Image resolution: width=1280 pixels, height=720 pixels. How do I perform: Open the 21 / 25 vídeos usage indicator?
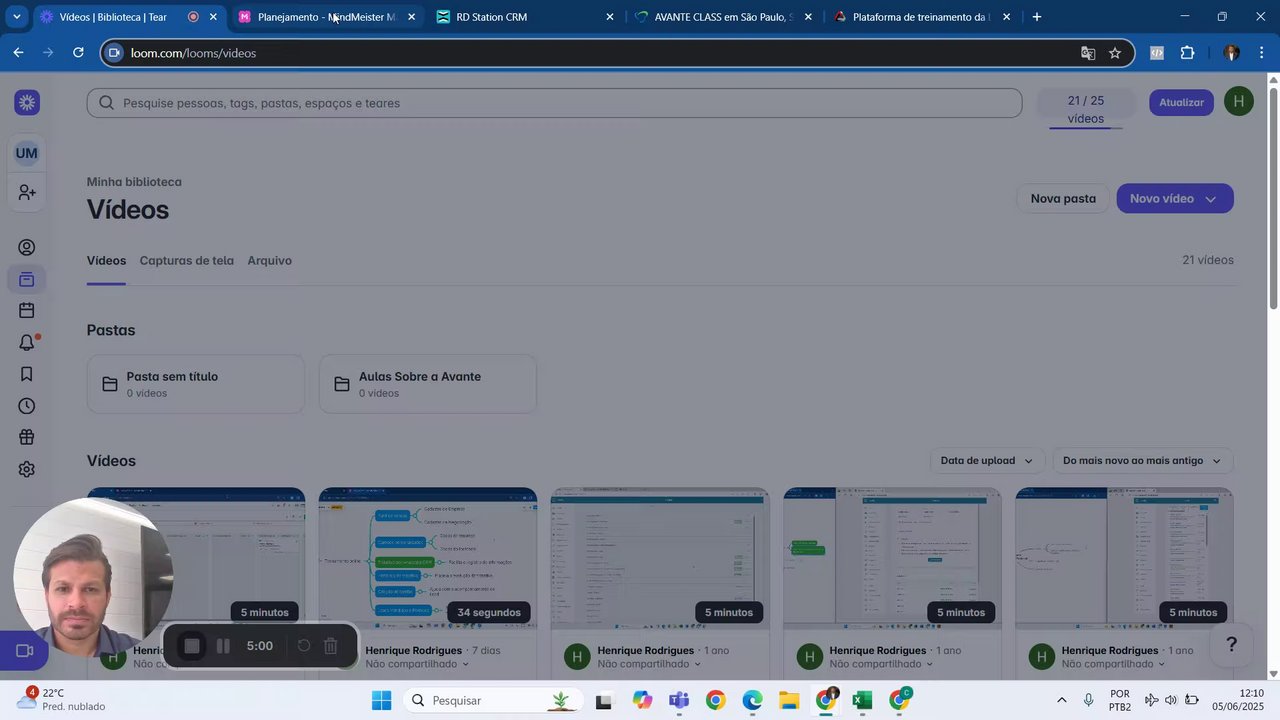(1086, 109)
